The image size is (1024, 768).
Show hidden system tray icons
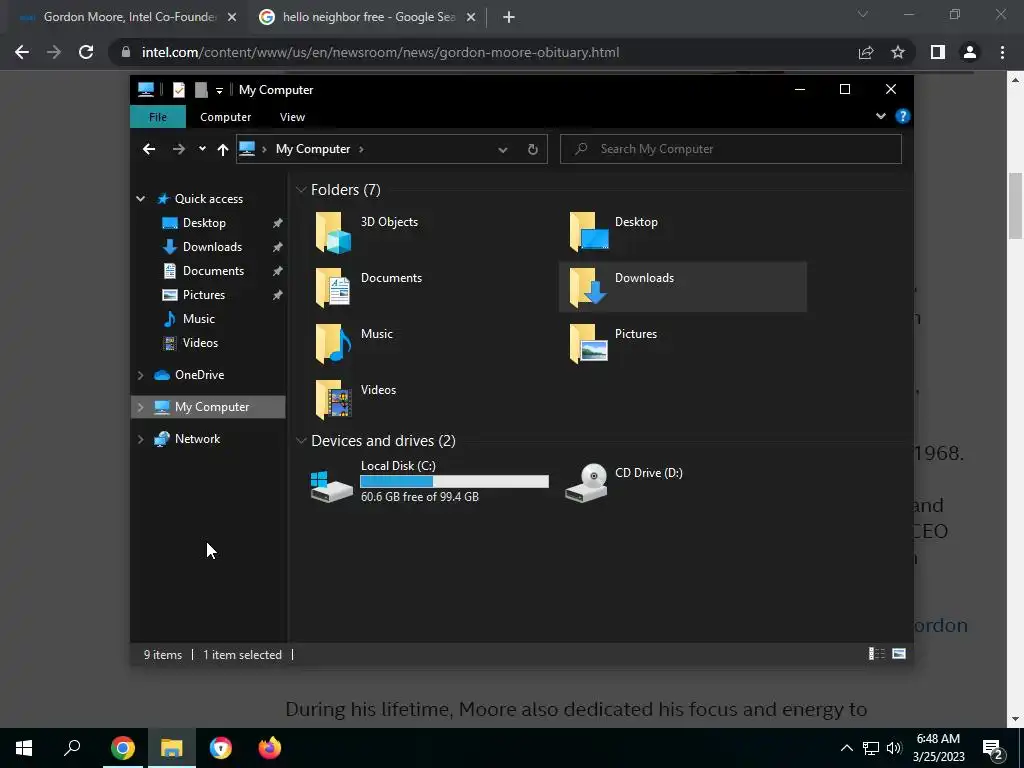click(x=846, y=748)
